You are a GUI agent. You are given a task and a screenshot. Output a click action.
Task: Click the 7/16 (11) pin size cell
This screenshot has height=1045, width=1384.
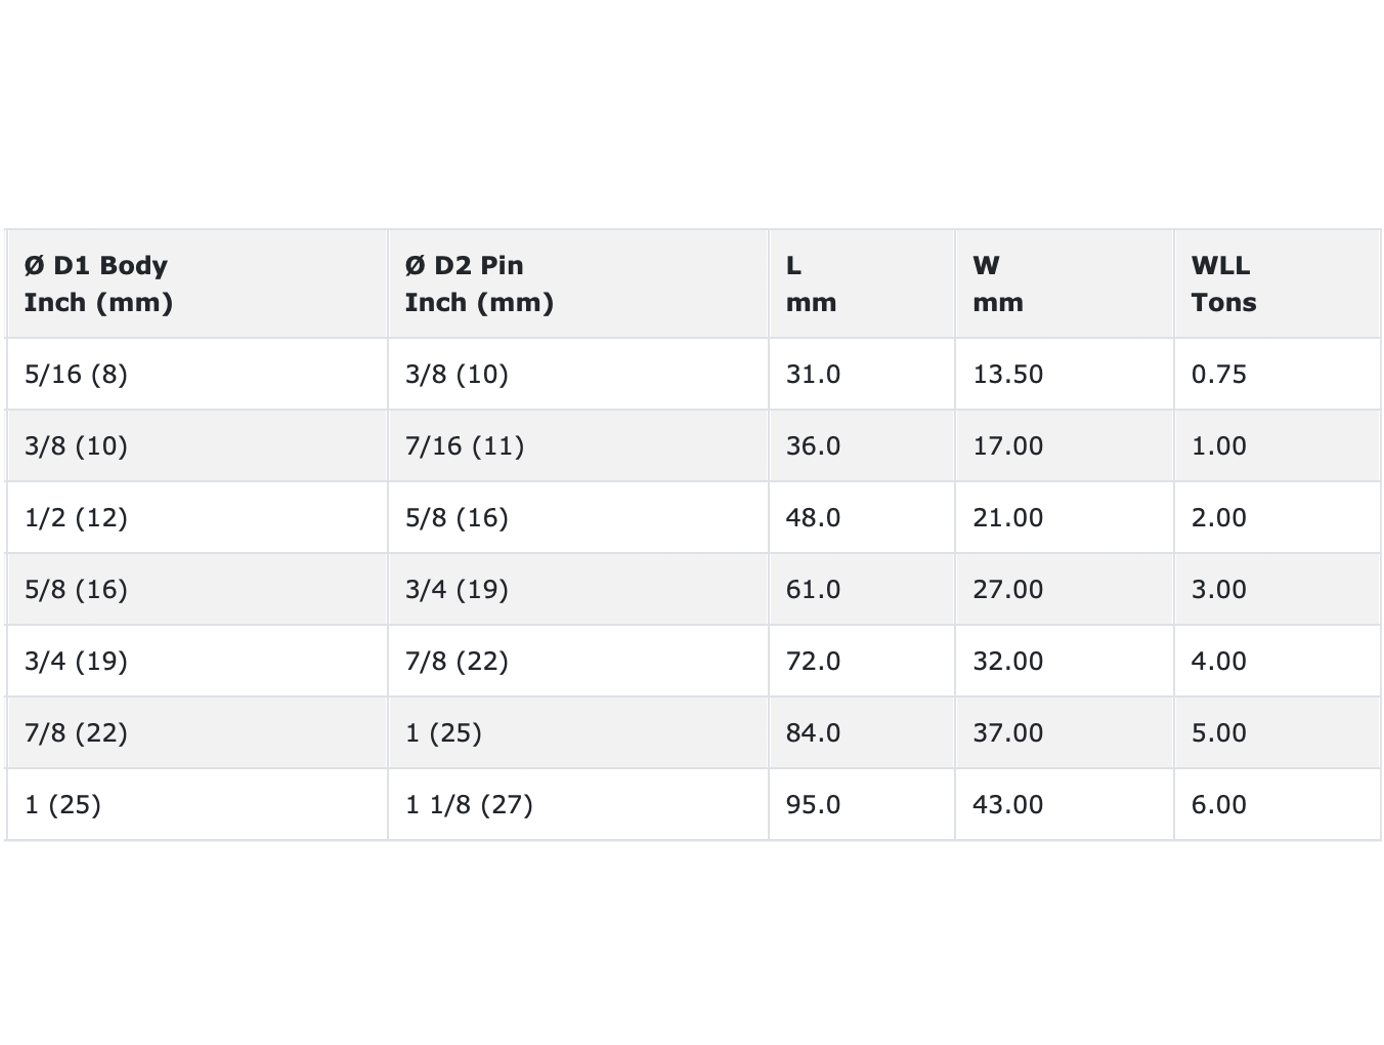click(x=578, y=446)
